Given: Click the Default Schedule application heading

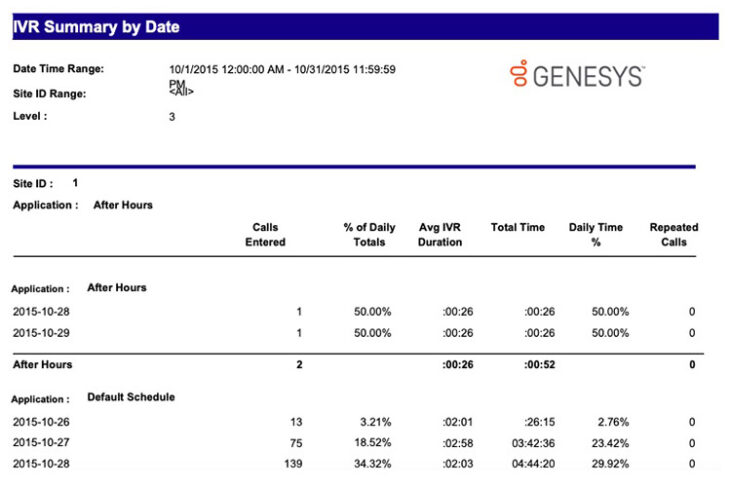Looking at the screenshot, I should click(x=131, y=397).
